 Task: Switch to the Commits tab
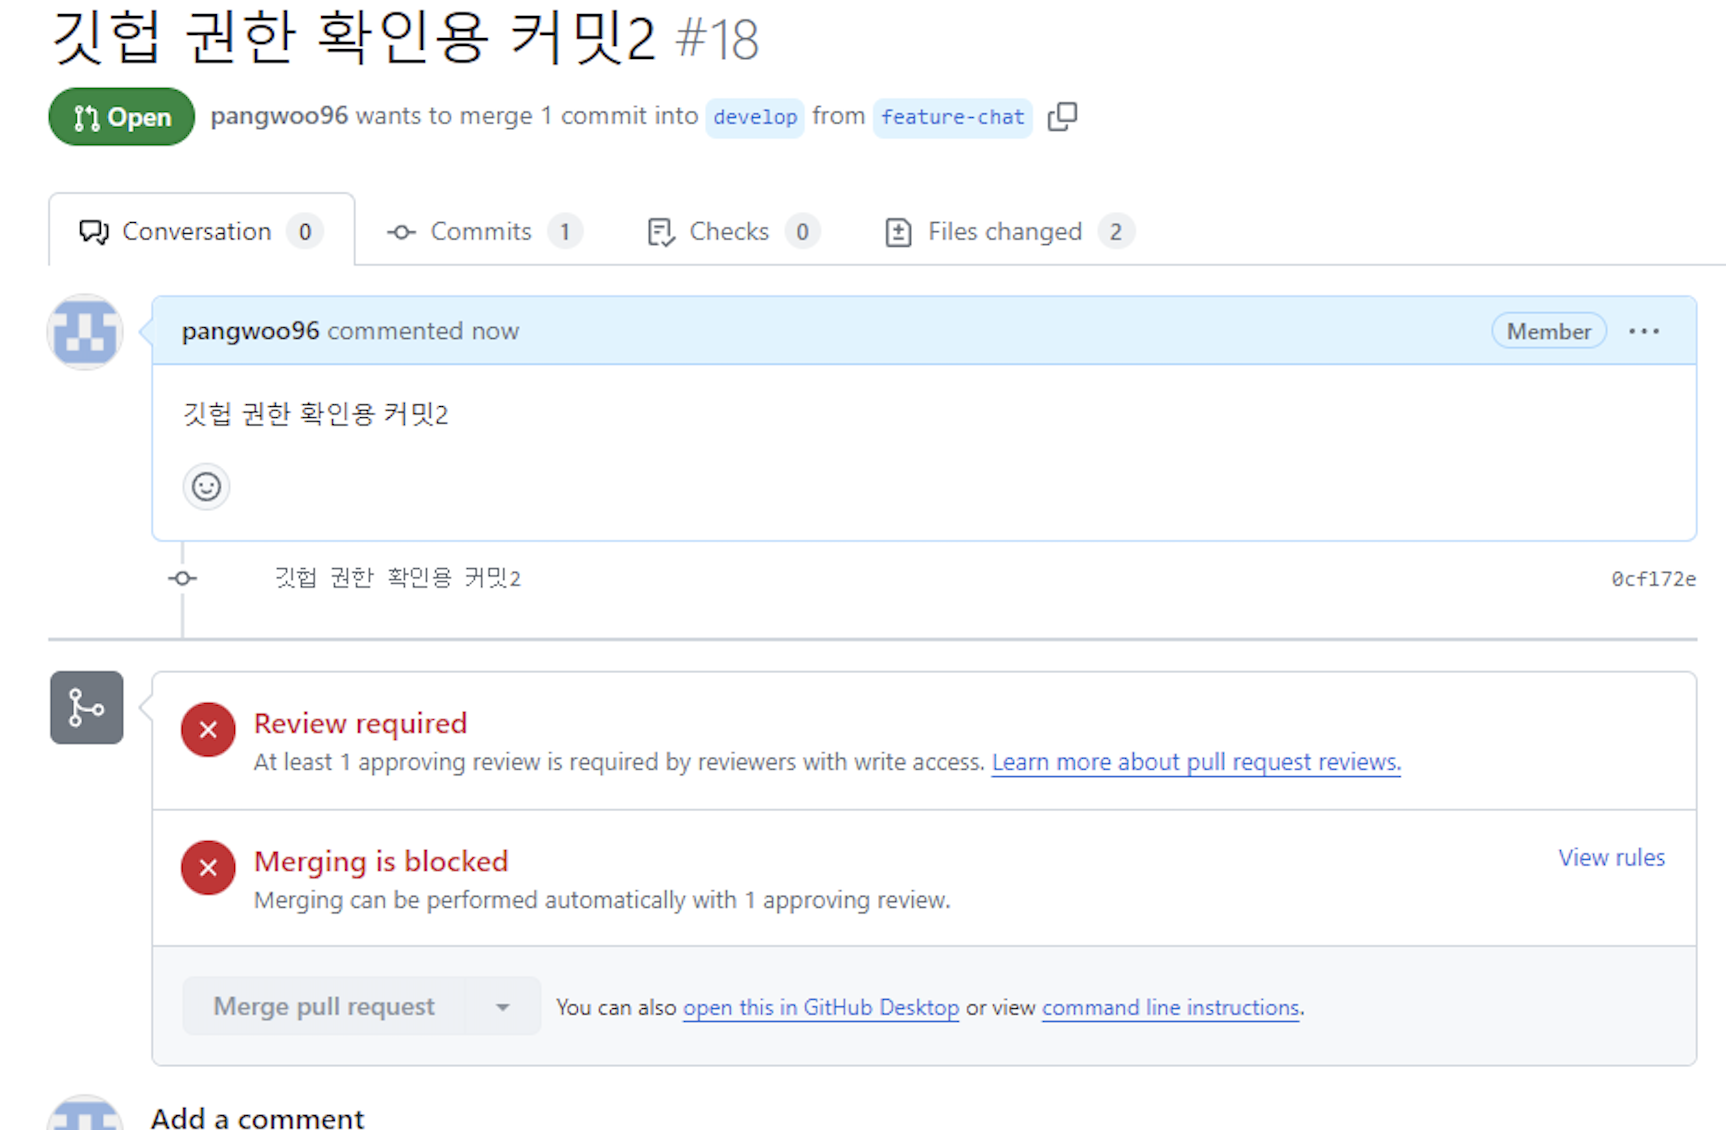[484, 231]
